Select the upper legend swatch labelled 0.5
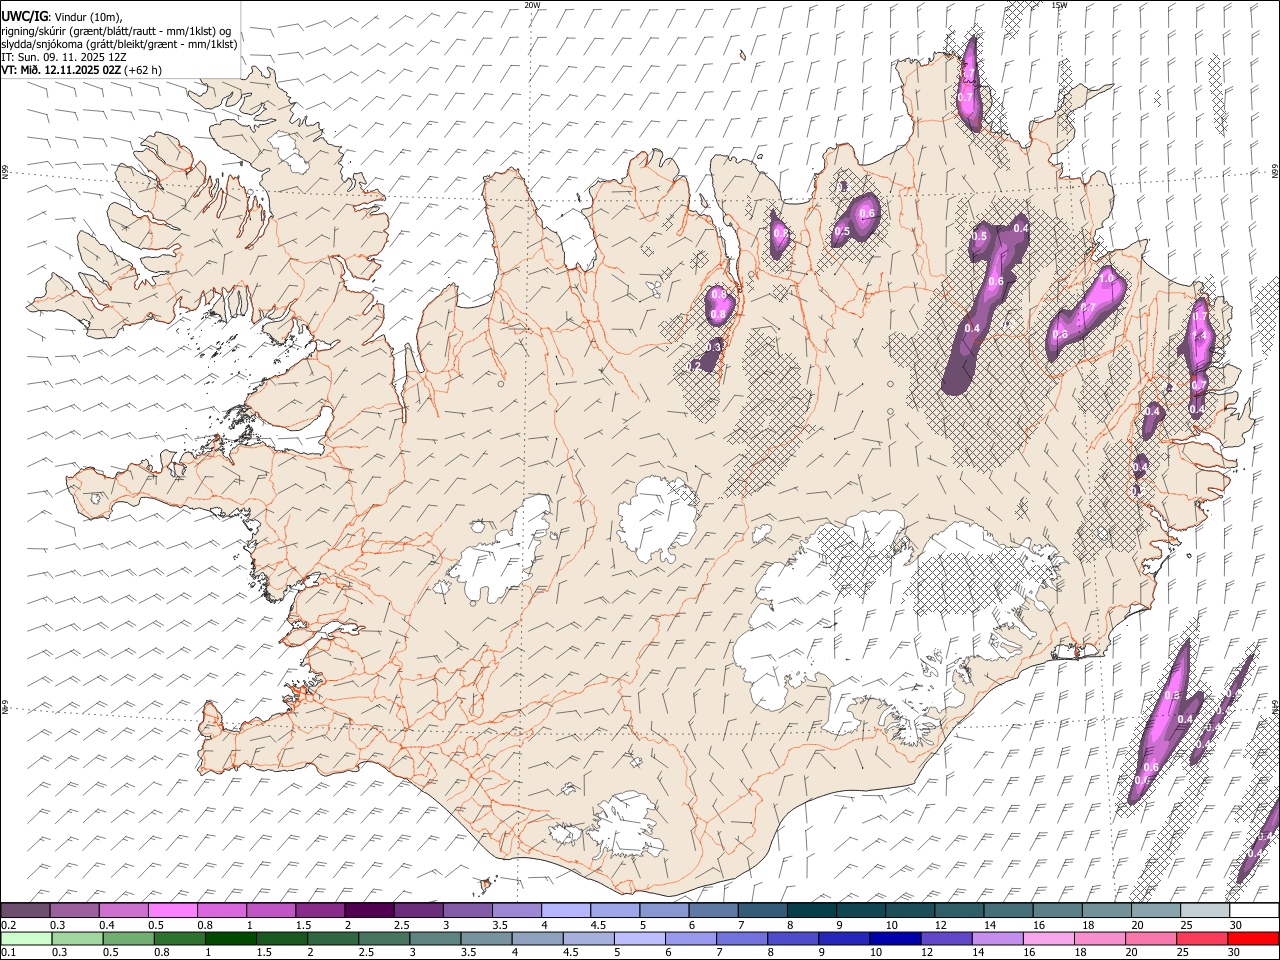 coord(173,910)
